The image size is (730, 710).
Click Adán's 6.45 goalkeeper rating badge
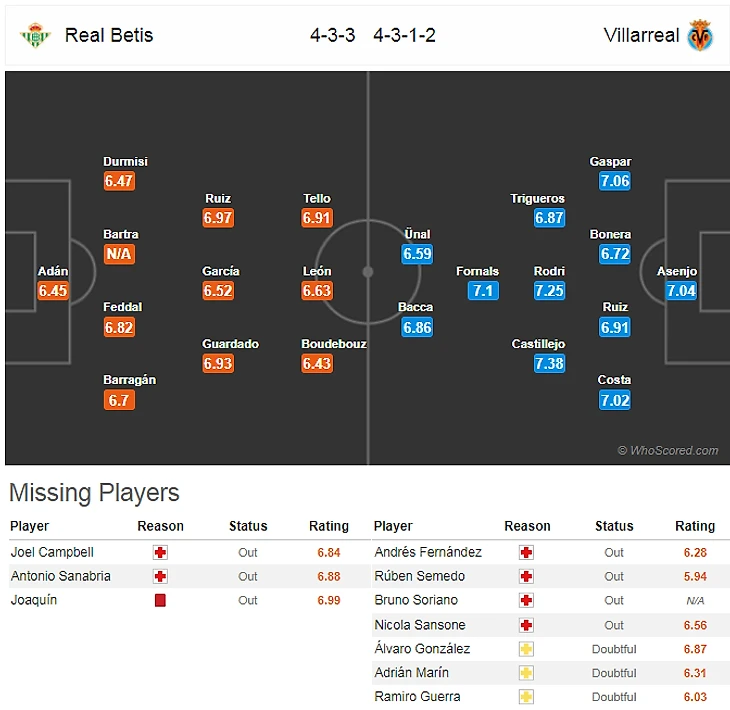click(53, 291)
